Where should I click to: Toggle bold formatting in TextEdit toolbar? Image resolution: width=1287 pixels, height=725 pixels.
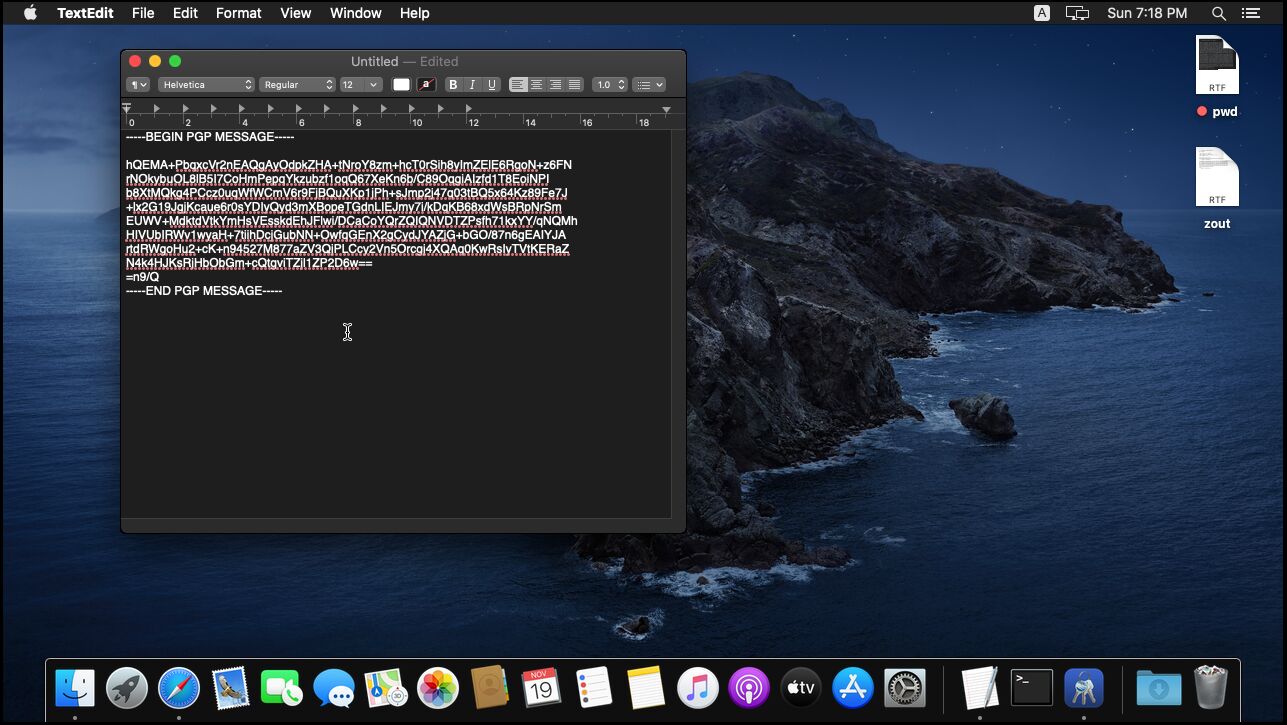[x=452, y=84]
